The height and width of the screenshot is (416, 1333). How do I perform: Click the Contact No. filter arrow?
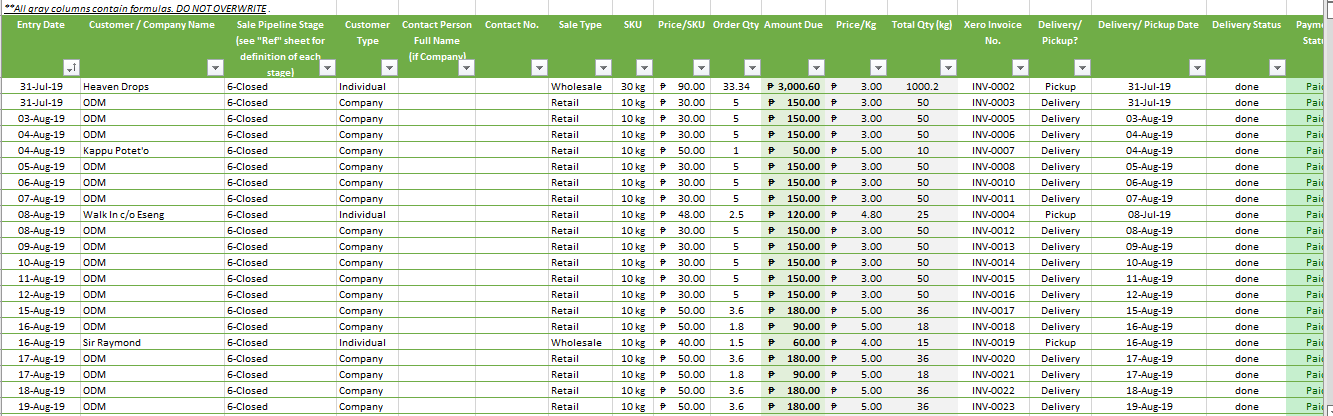(x=539, y=67)
